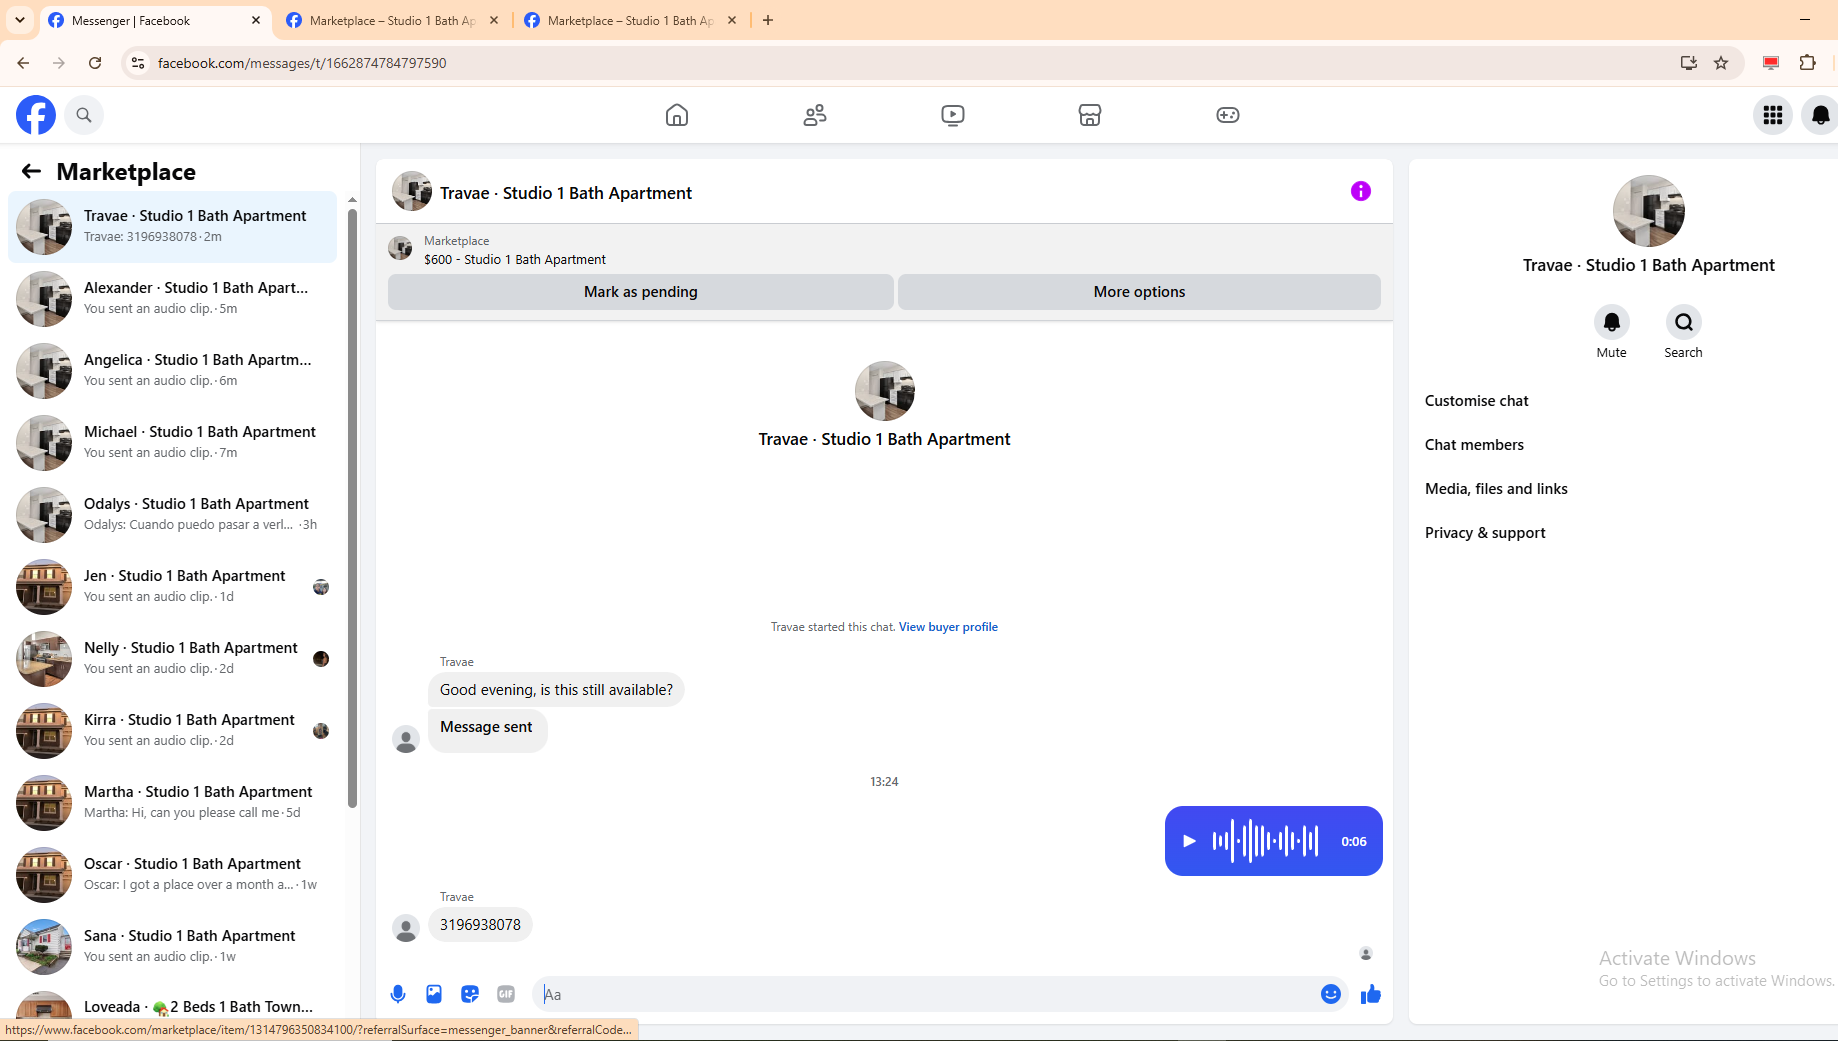Switch to the second Marketplace browser tab
Image resolution: width=1838 pixels, height=1041 pixels.
(x=392, y=20)
